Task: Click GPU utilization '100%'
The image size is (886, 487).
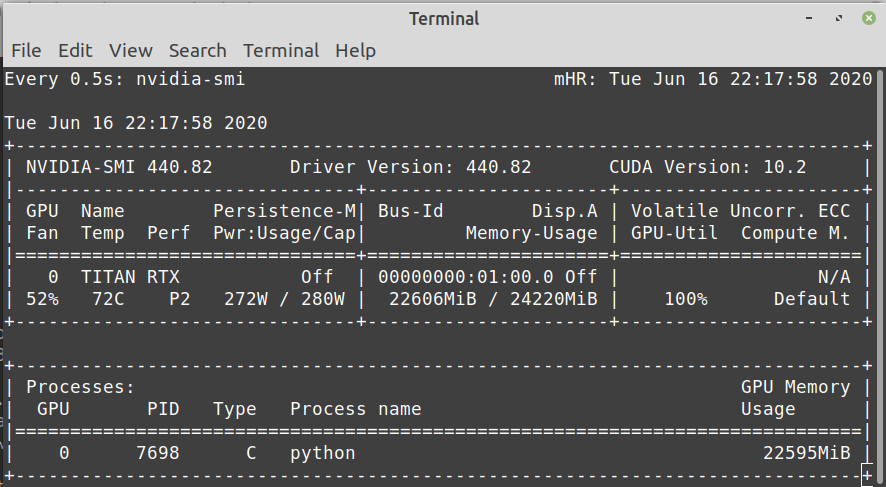Action: pyautogui.click(x=685, y=299)
